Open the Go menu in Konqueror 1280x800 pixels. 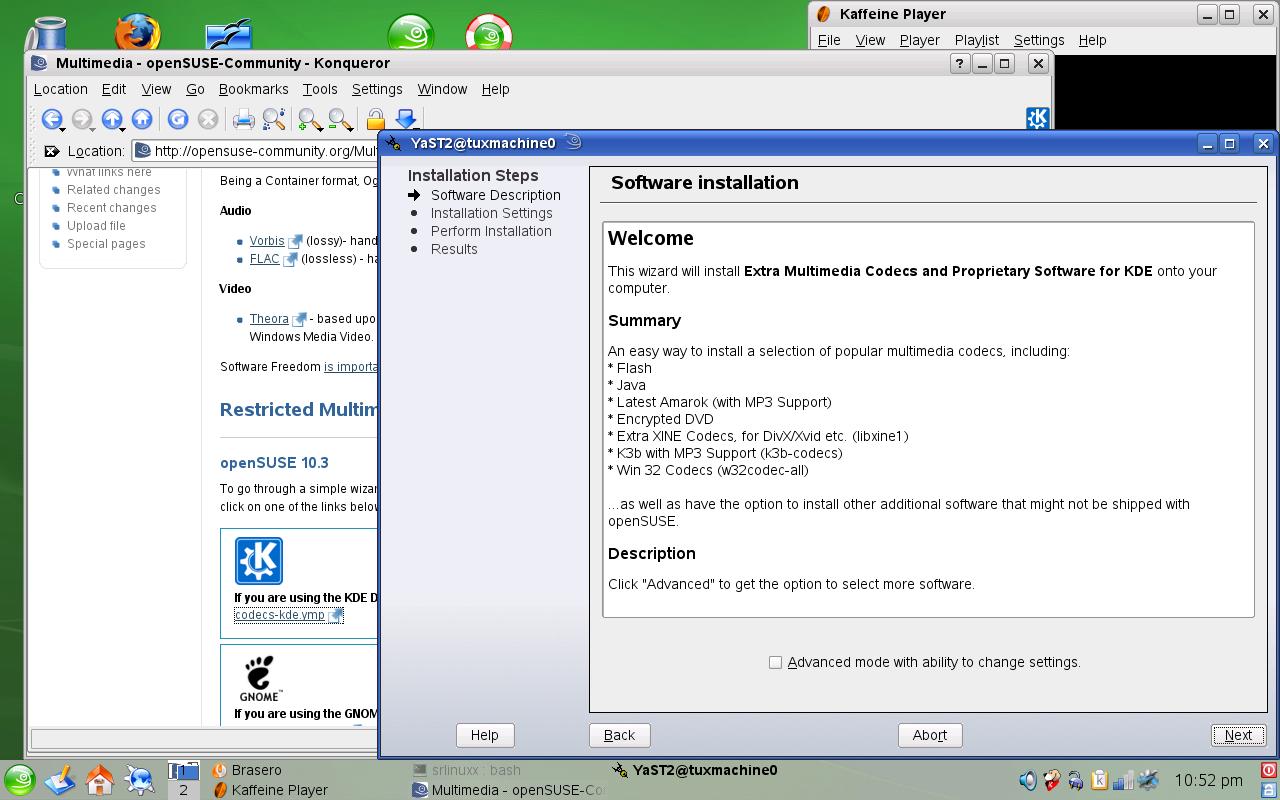[x=195, y=89]
